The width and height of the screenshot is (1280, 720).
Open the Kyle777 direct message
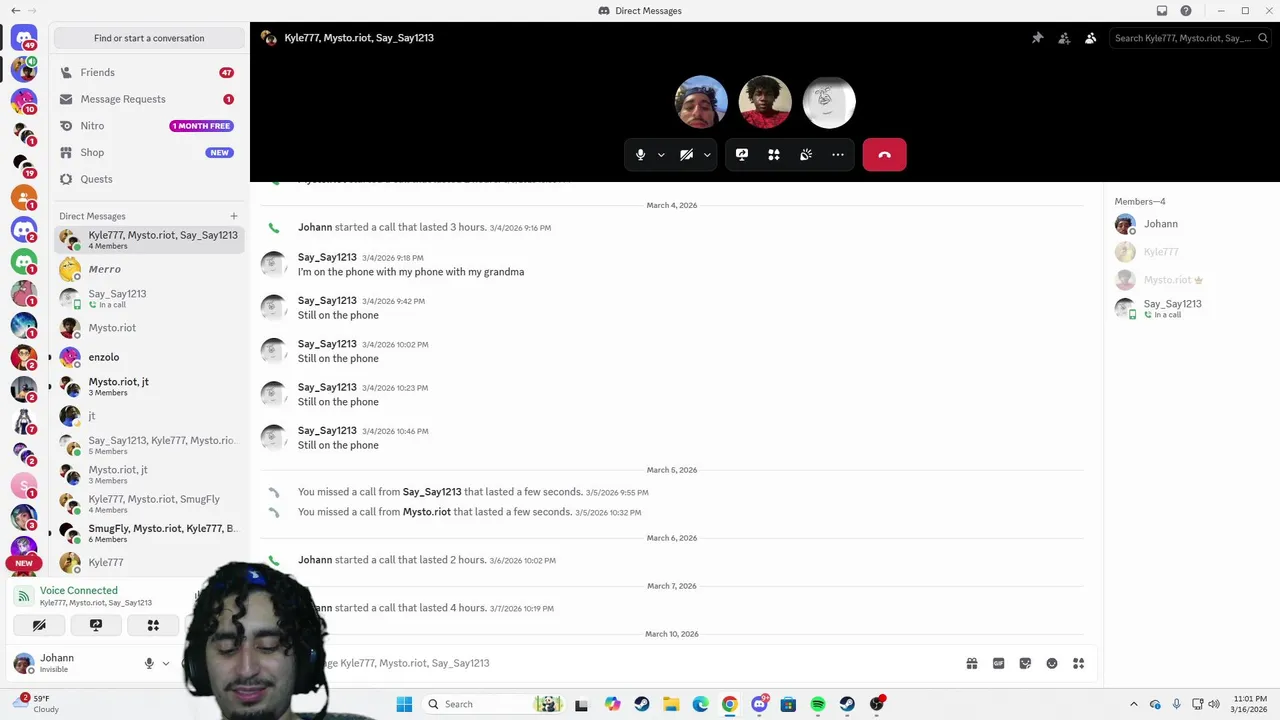[x=149, y=562]
